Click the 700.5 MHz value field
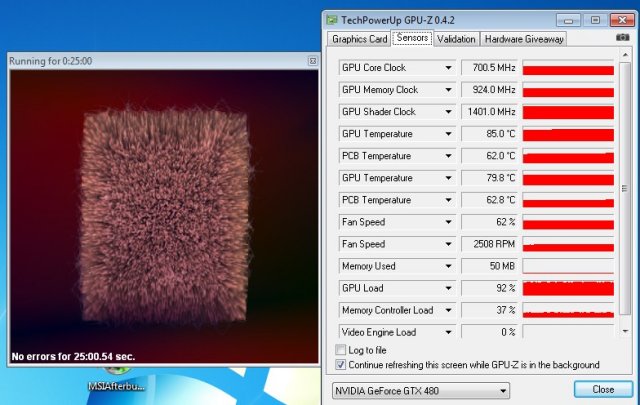 489,67
